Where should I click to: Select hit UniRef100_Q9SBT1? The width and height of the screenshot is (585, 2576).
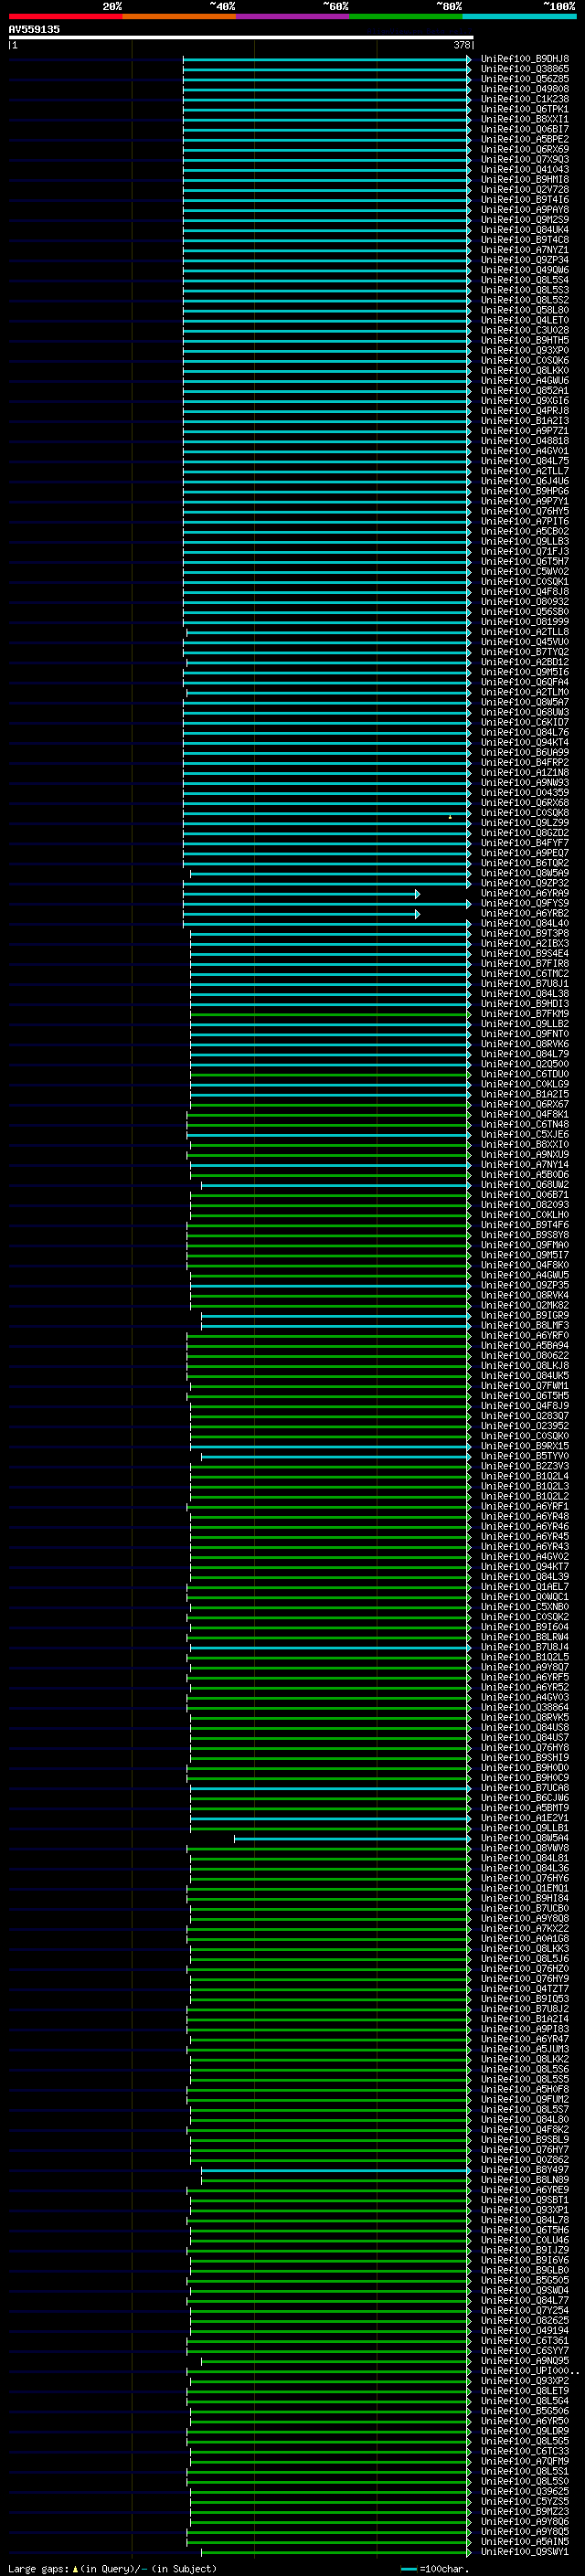pyautogui.click(x=524, y=2200)
